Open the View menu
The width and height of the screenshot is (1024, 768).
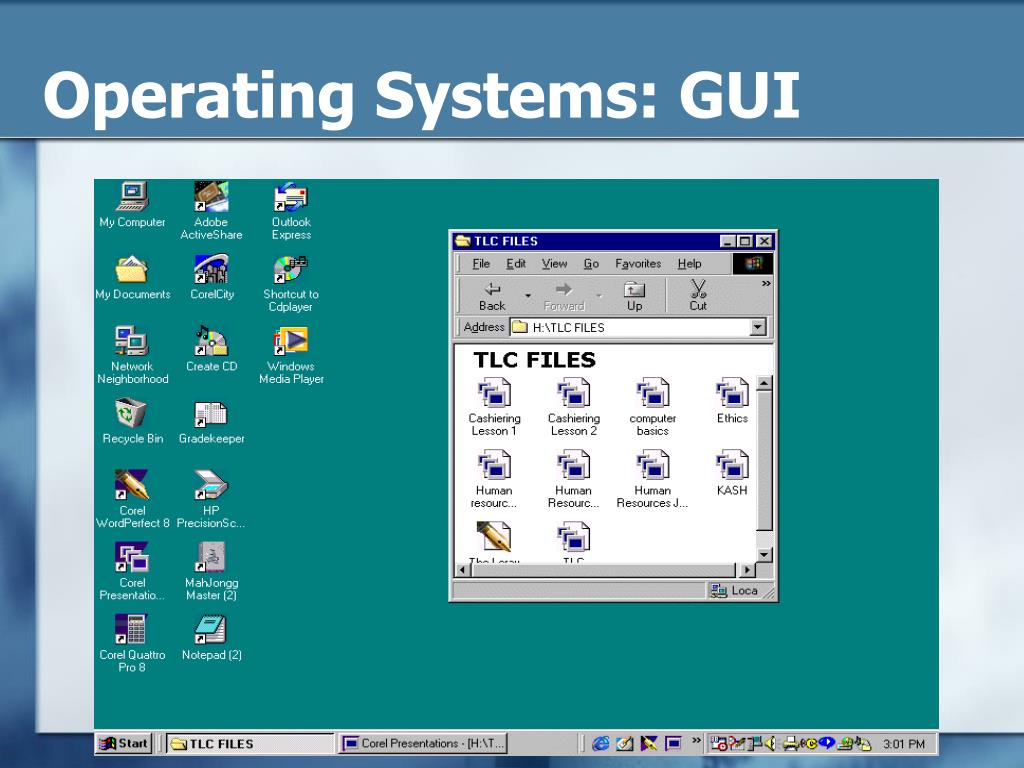554,264
